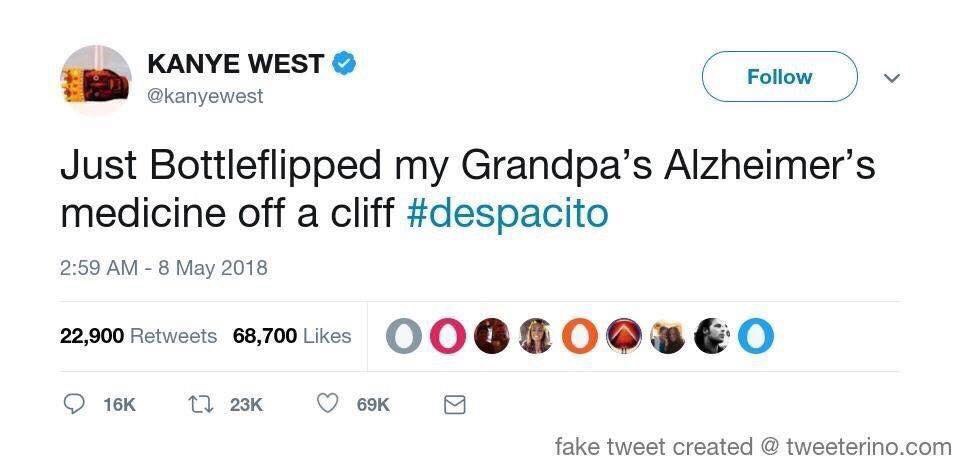Click the blue verified checkmark badge
Viewport: 960px width, 462px height.
click(345, 65)
